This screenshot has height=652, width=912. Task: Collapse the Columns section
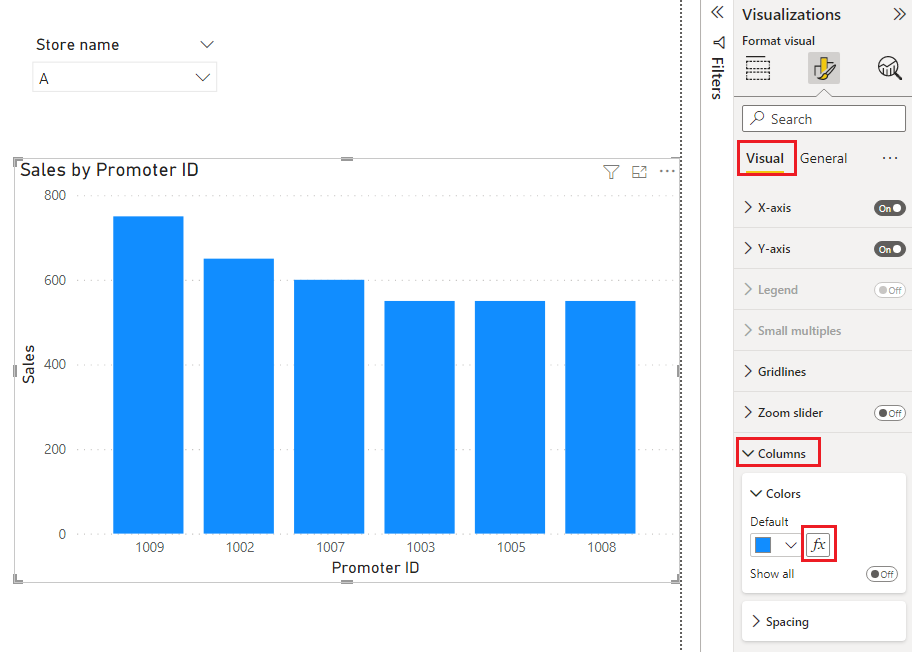point(748,453)
